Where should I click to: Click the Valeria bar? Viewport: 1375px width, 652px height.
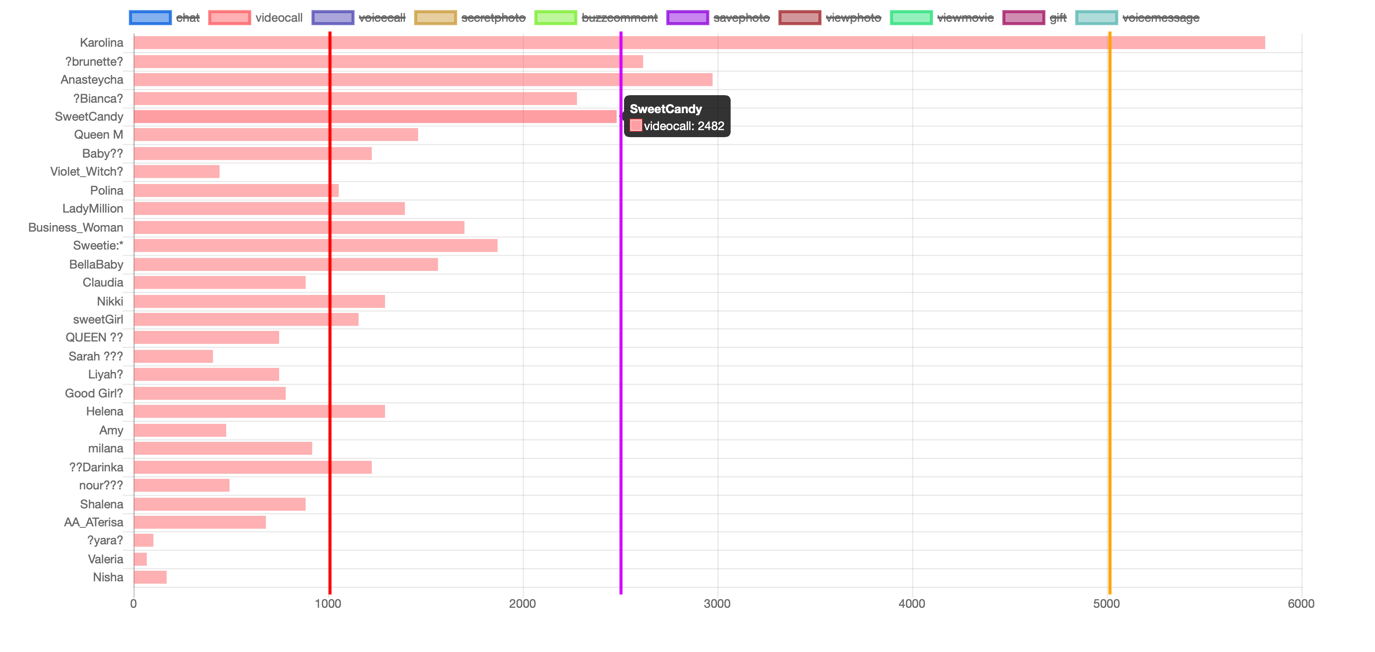coord(140,559)
